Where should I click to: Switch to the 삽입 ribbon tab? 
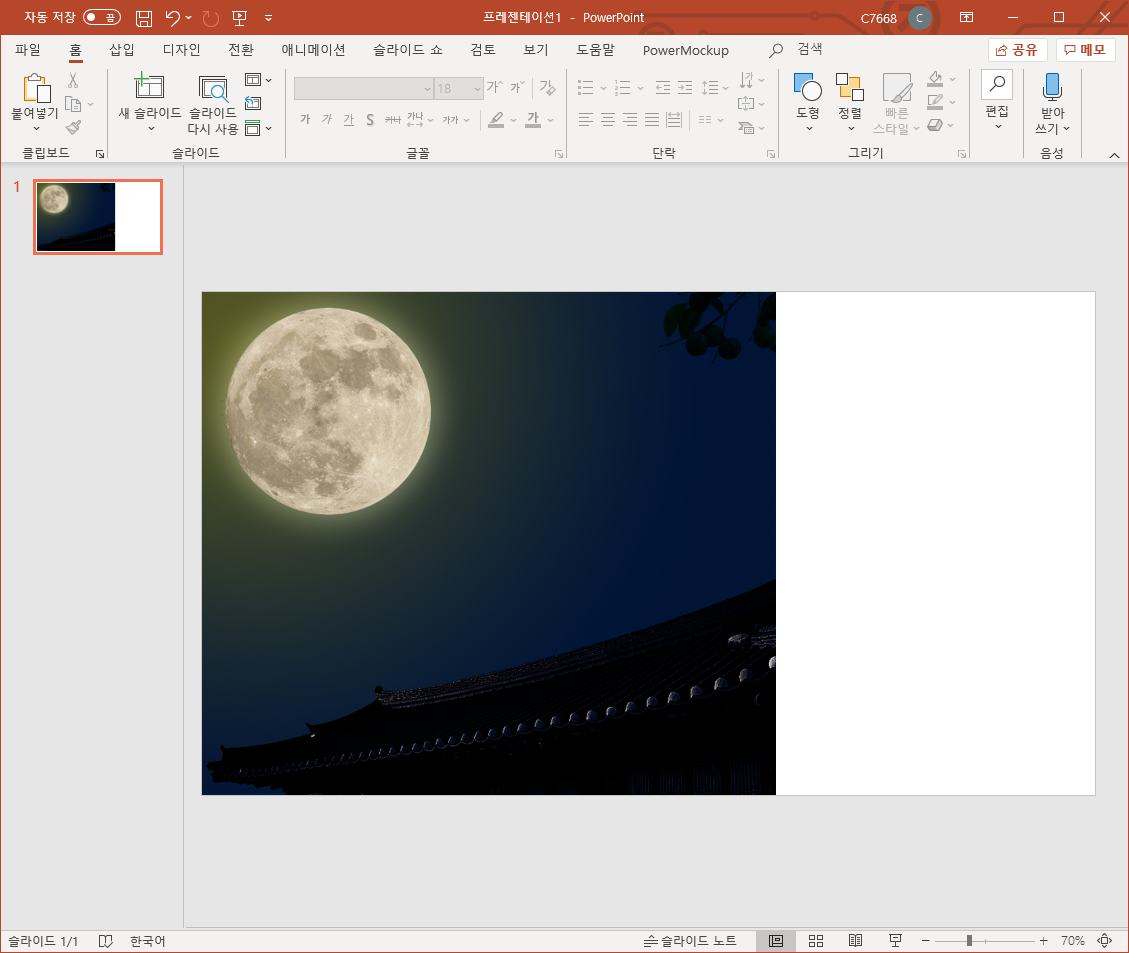122,50
